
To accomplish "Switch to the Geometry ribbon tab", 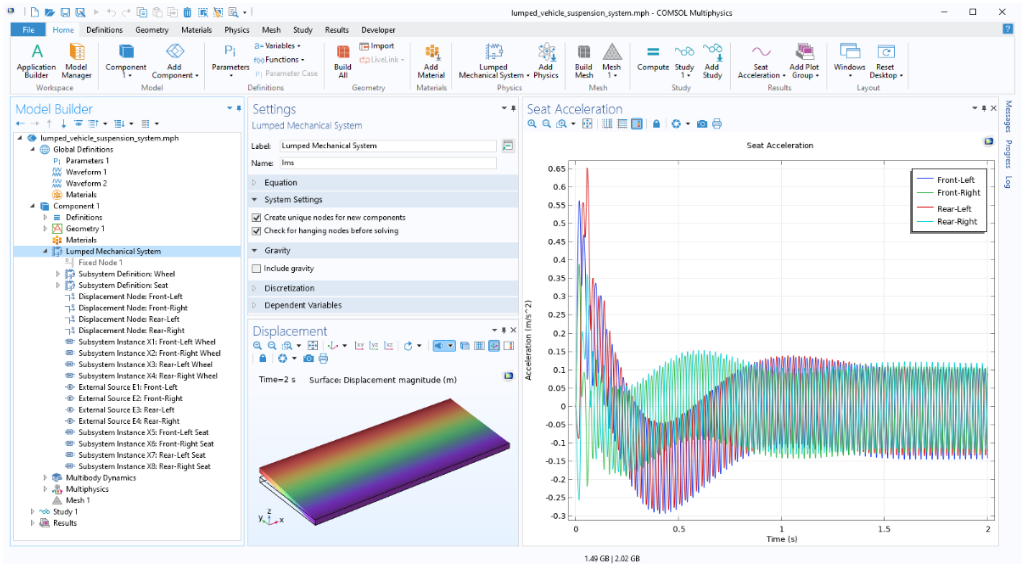I will [152, 30].
